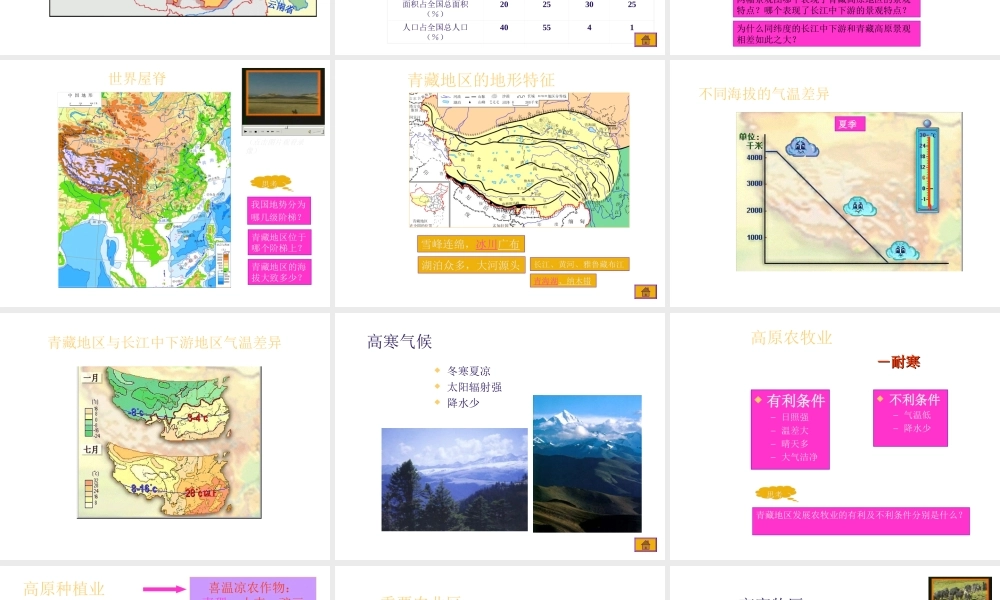Click the 青海湖 hyperlink

(x=545, y=281)
